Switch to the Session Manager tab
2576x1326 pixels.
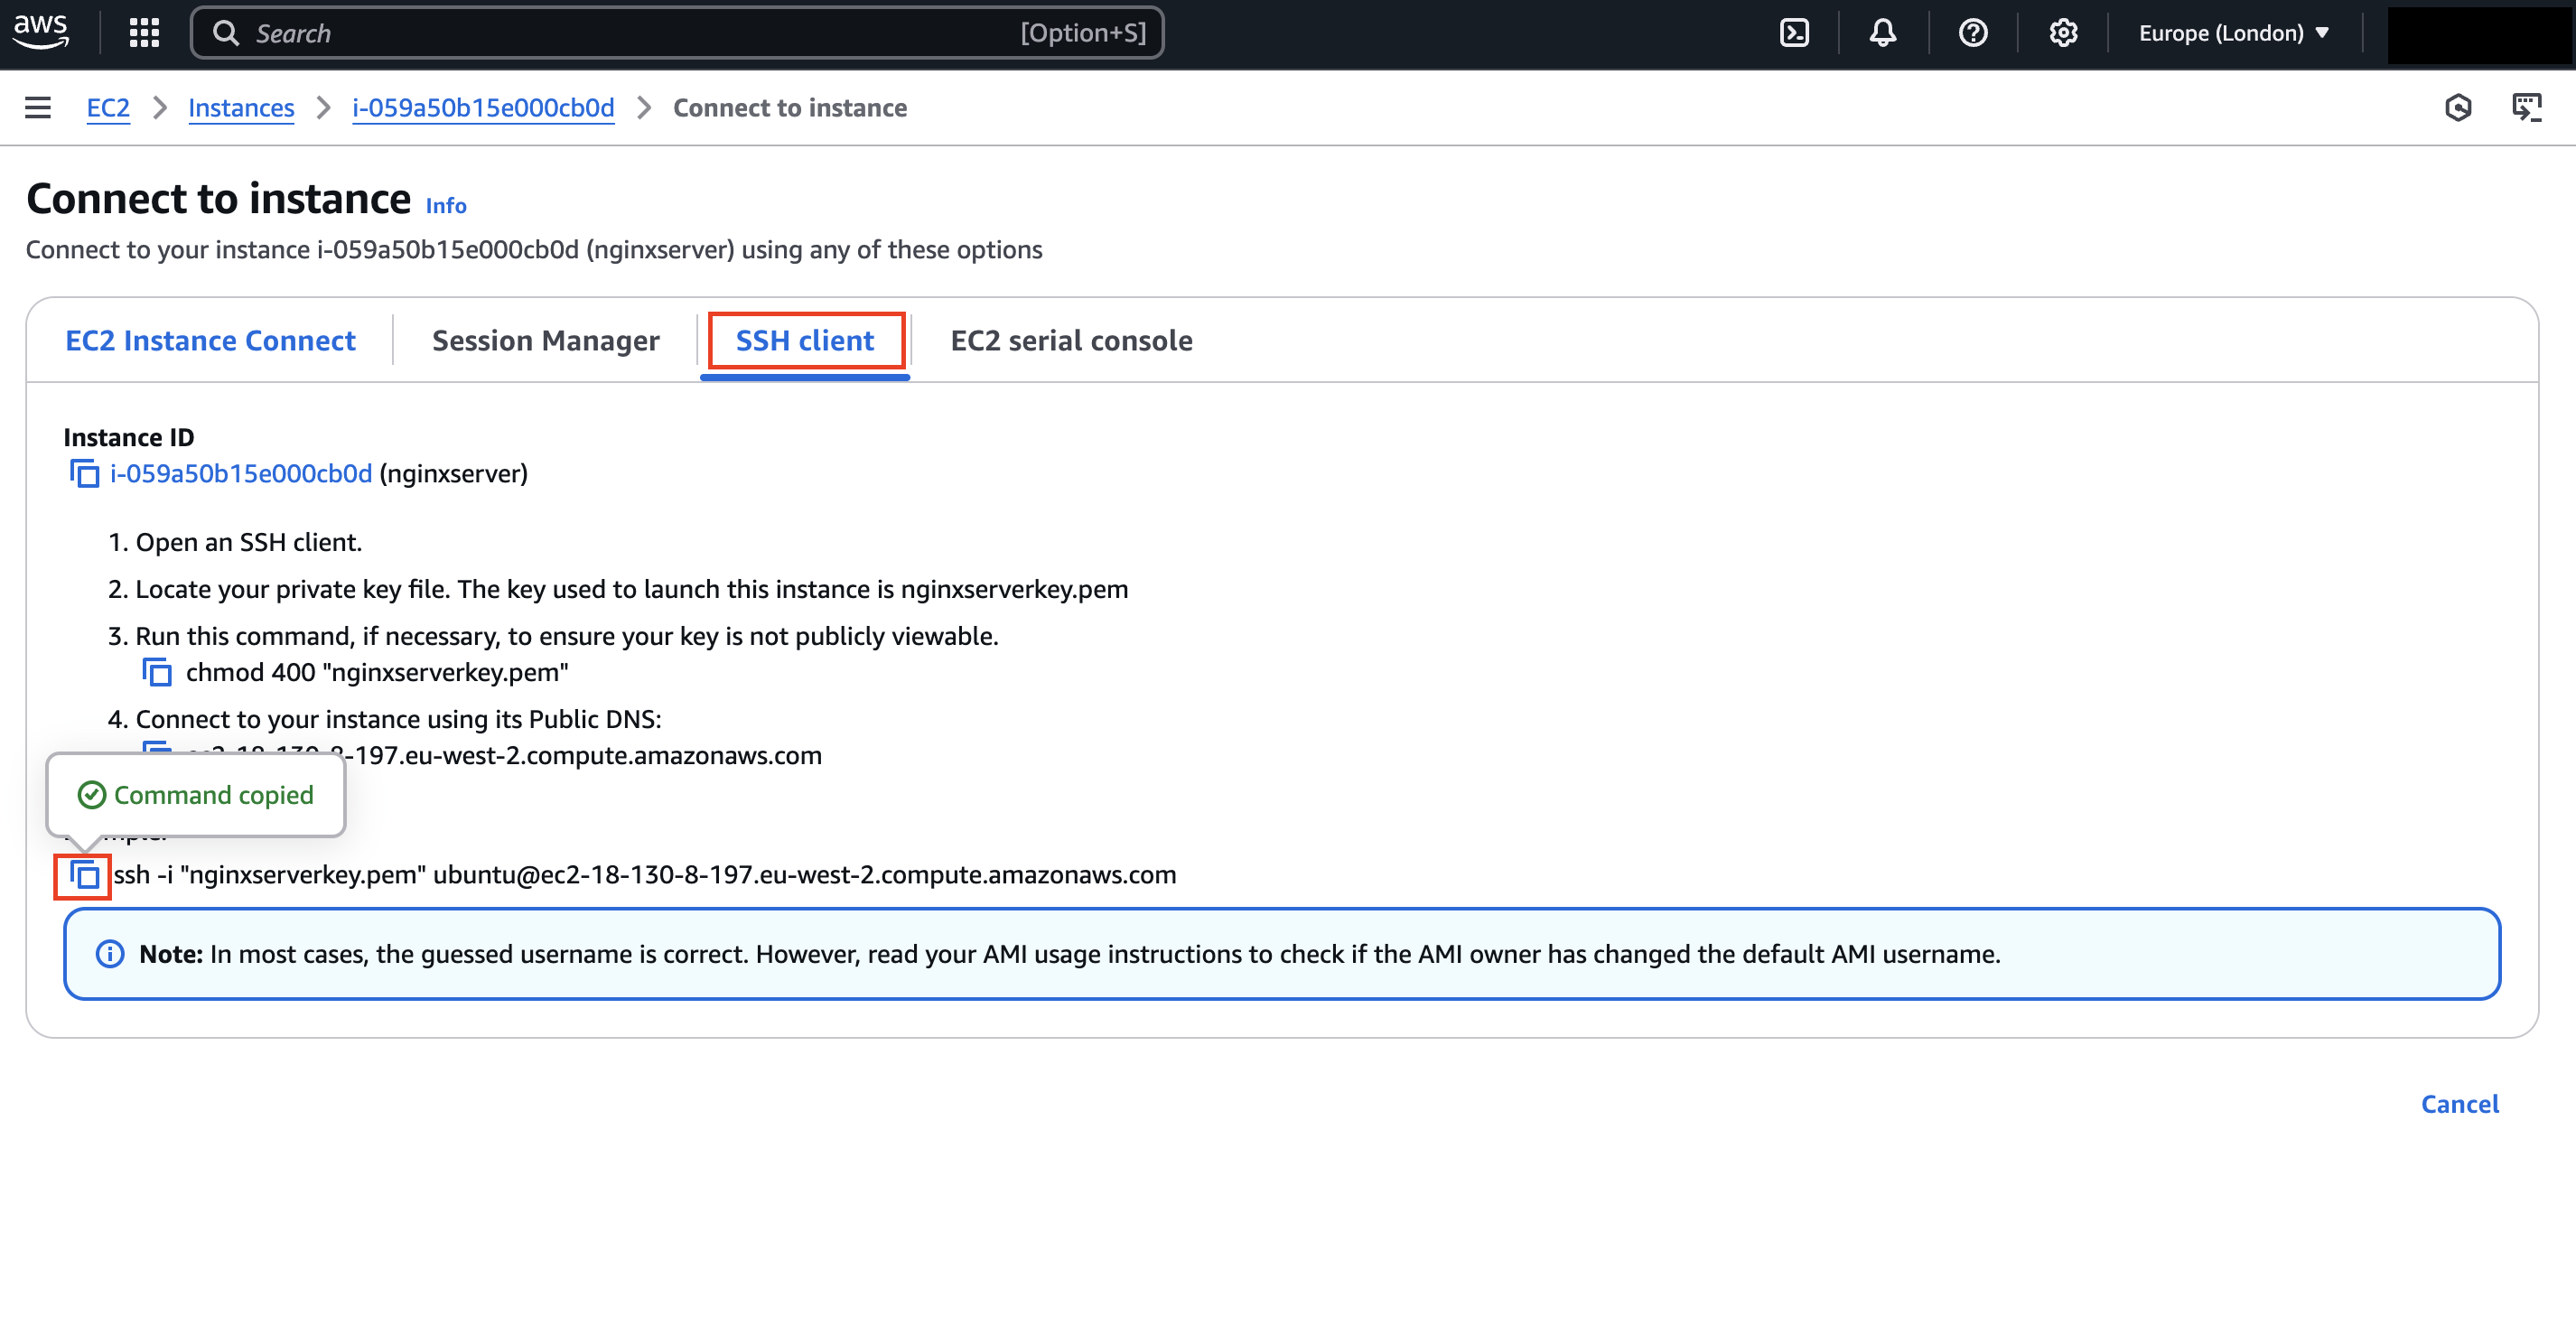tap(545, 340)
